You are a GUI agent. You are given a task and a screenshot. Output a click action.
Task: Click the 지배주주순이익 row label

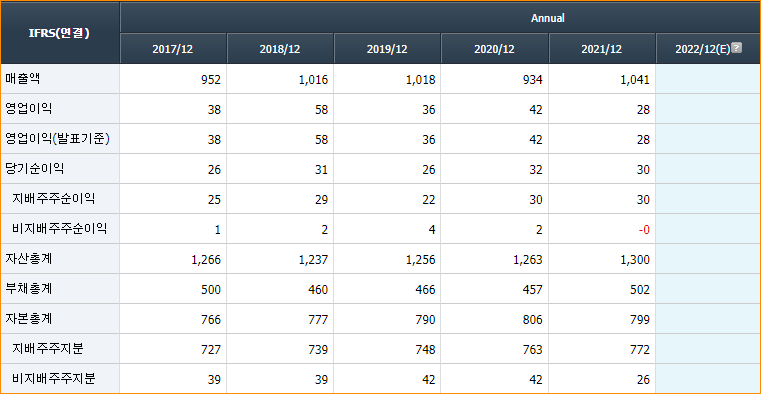(53, 199)
